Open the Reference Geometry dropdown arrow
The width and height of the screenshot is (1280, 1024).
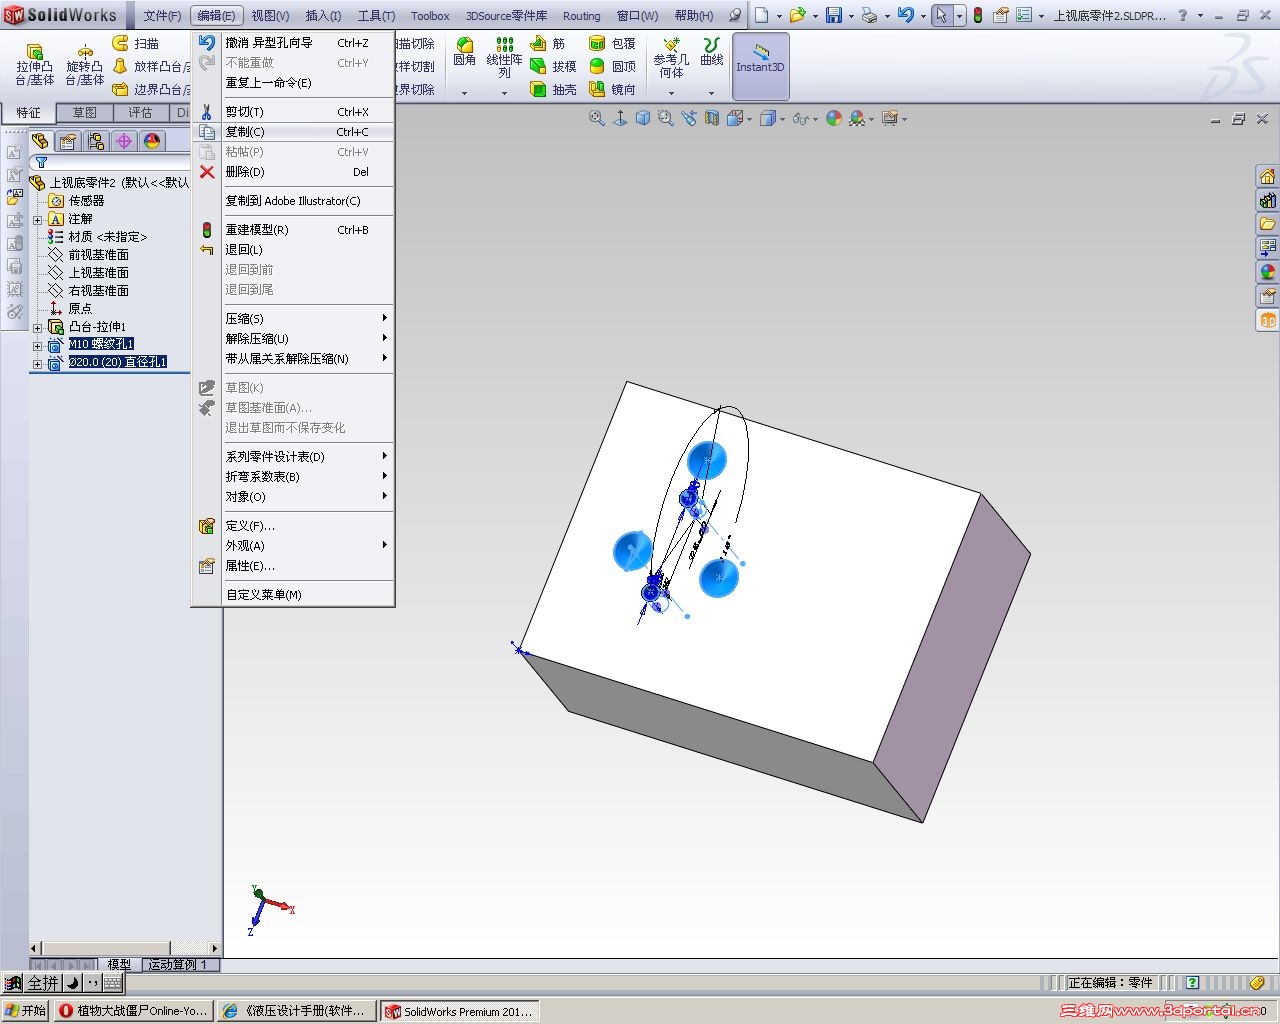coord(671,93)
